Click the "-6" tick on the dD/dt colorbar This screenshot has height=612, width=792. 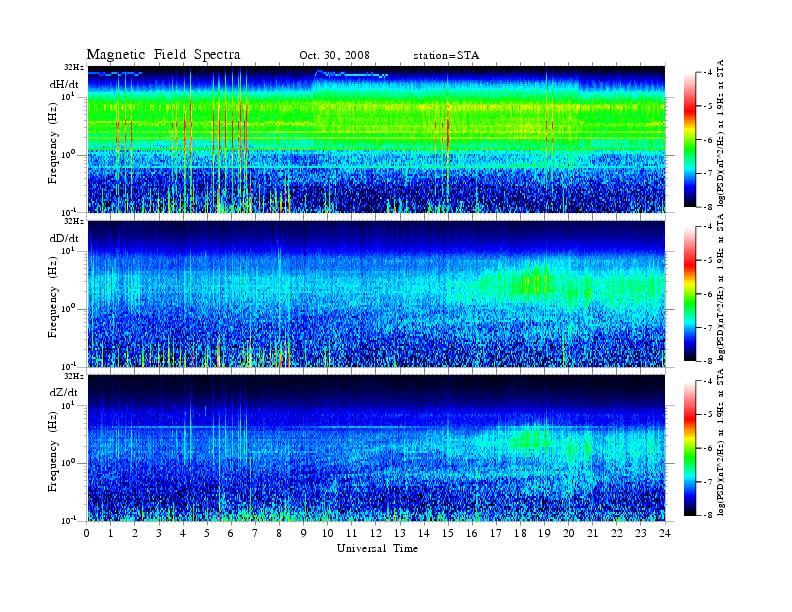coord(708,294)
